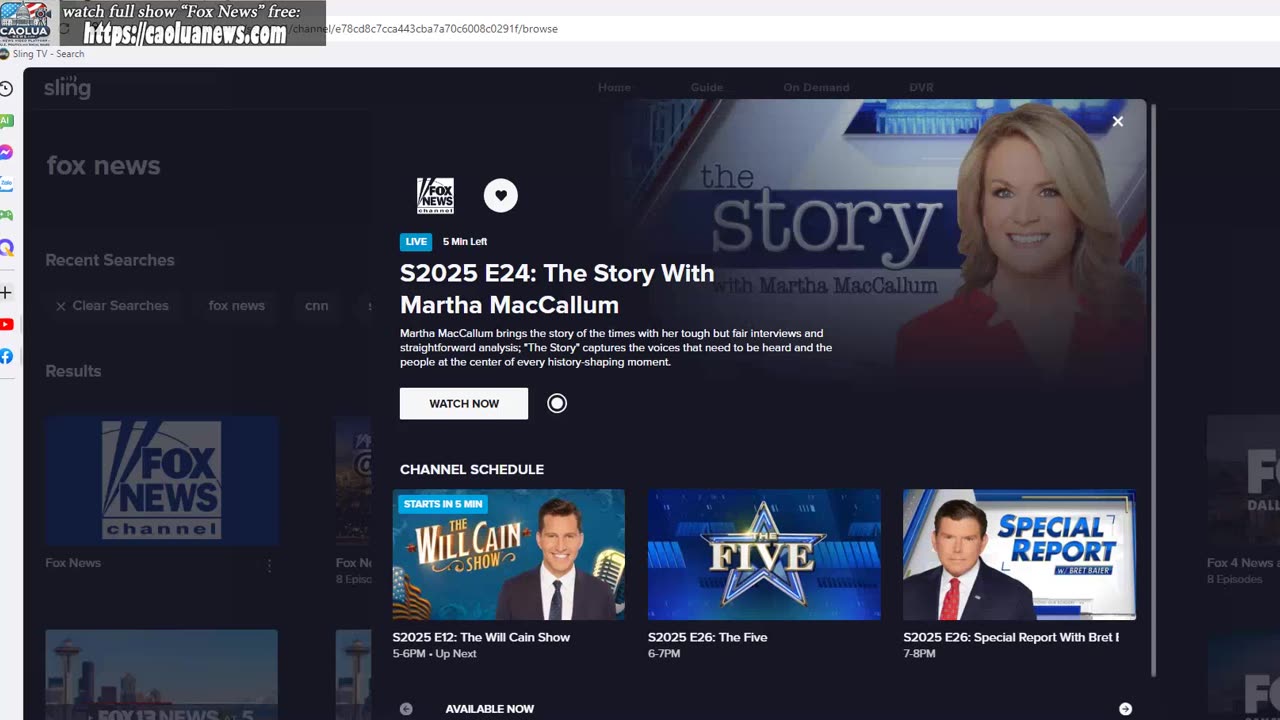Click the 'STARTS IN 5 MIN' badge
The height and width of the screenshot is (720, 1280).
coord(443,504)
